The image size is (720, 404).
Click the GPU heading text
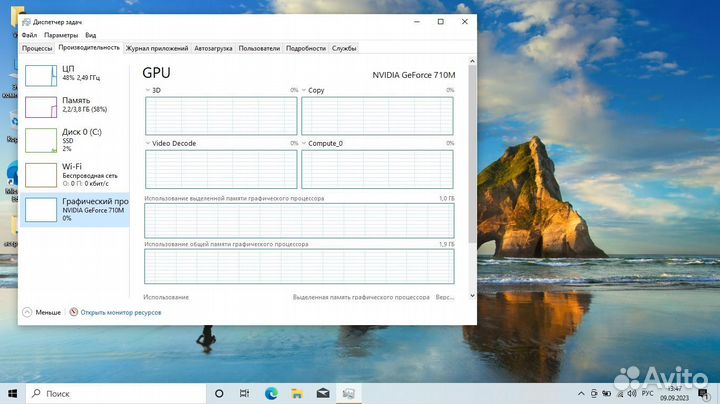[x=156, y=73]
